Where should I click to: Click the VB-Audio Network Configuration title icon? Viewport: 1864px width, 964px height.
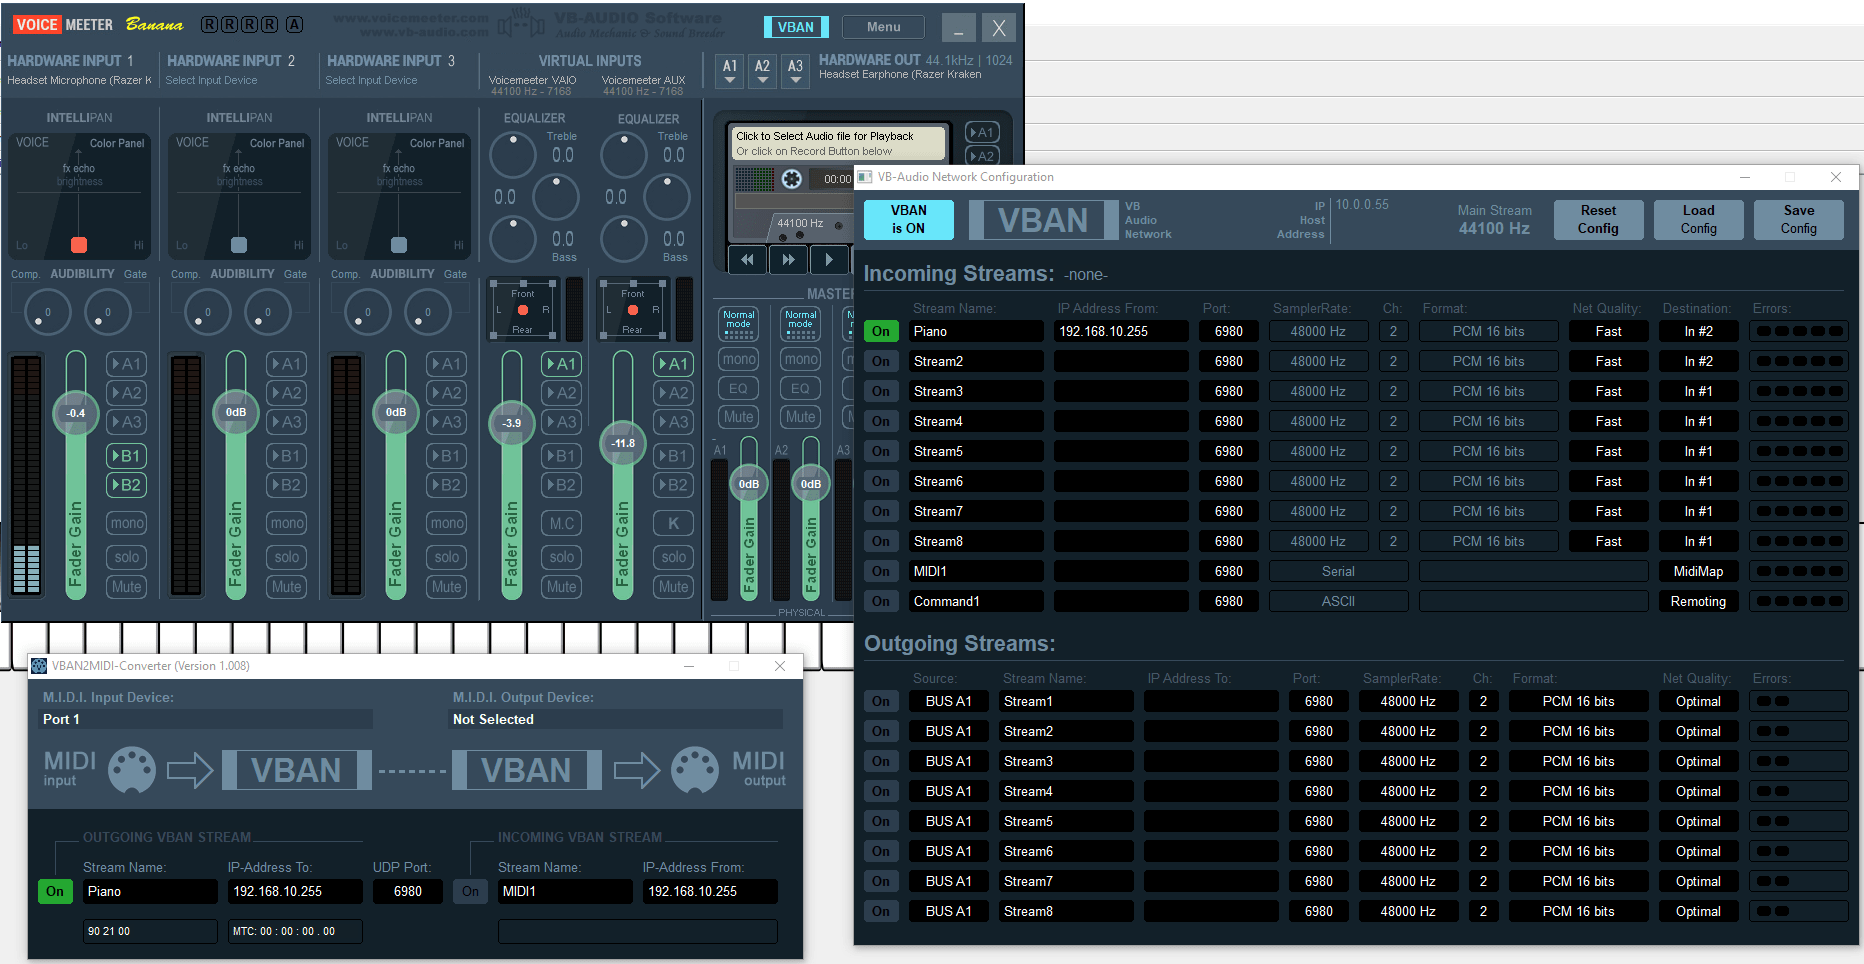click(x=865, y=177)
